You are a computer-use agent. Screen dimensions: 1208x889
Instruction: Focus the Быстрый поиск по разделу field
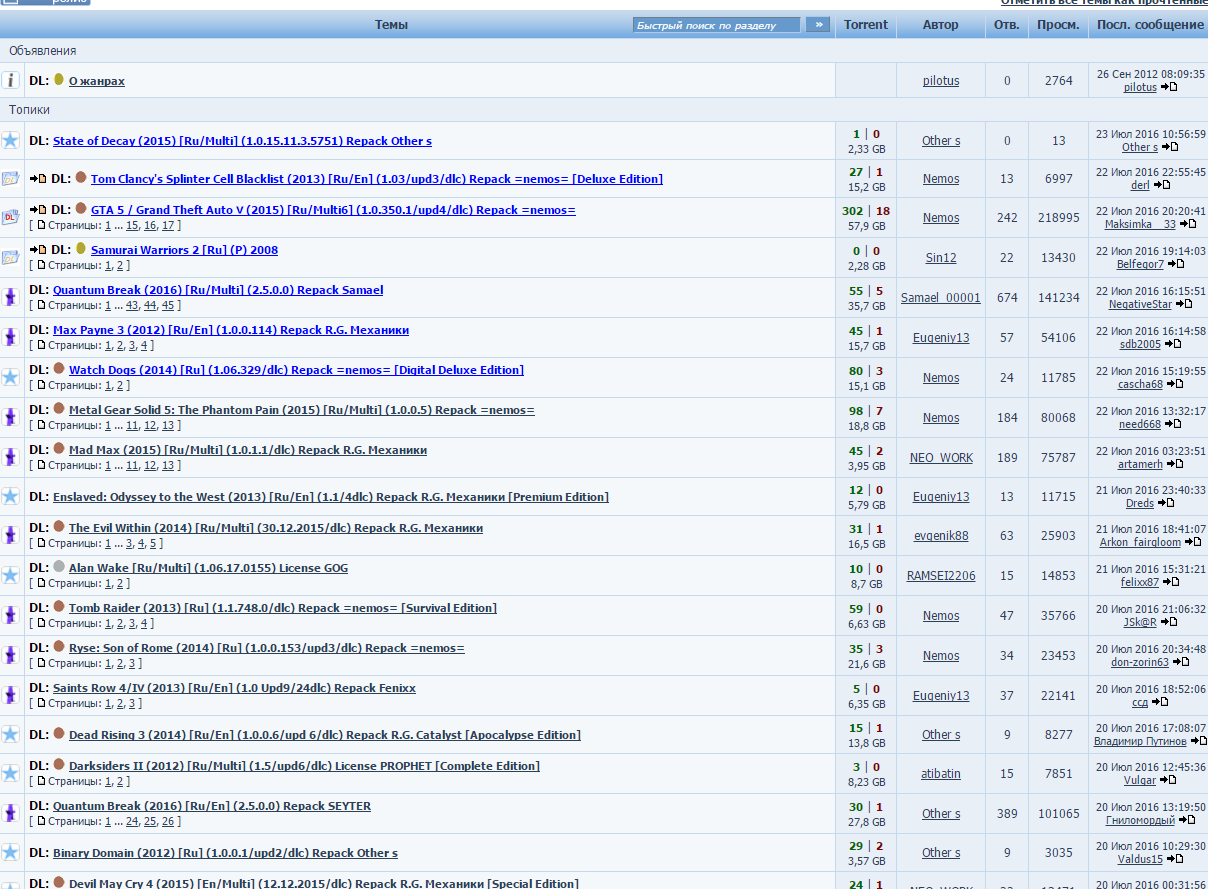tap(716, 25)
